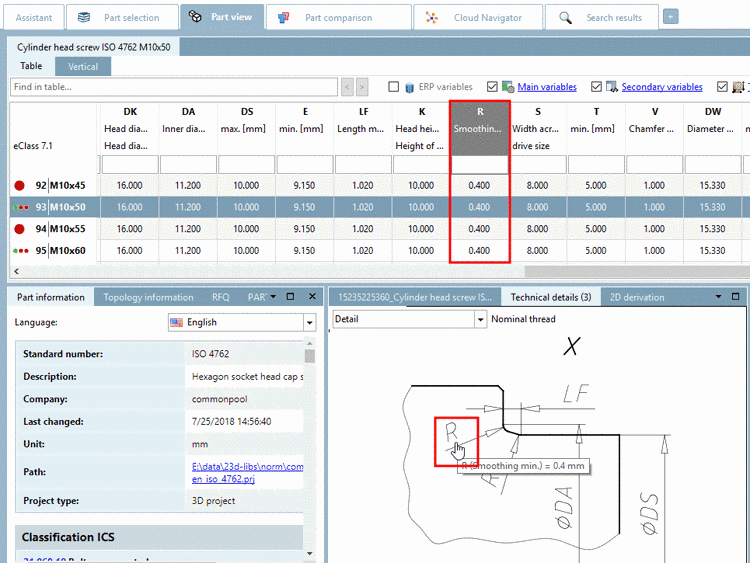Click in Find in table field
The height and width of the screenshot is (563, 750).
coord(174,87)
